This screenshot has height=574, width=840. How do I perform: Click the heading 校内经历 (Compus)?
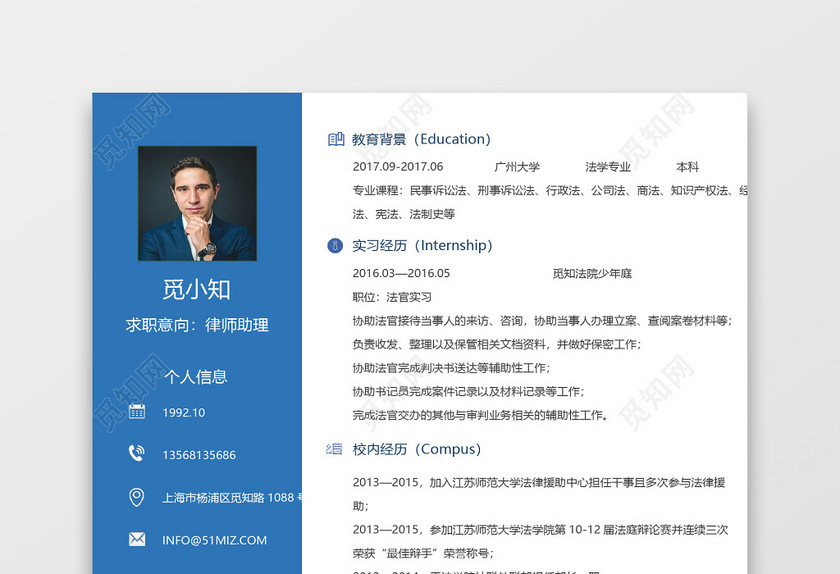[416, 449]
